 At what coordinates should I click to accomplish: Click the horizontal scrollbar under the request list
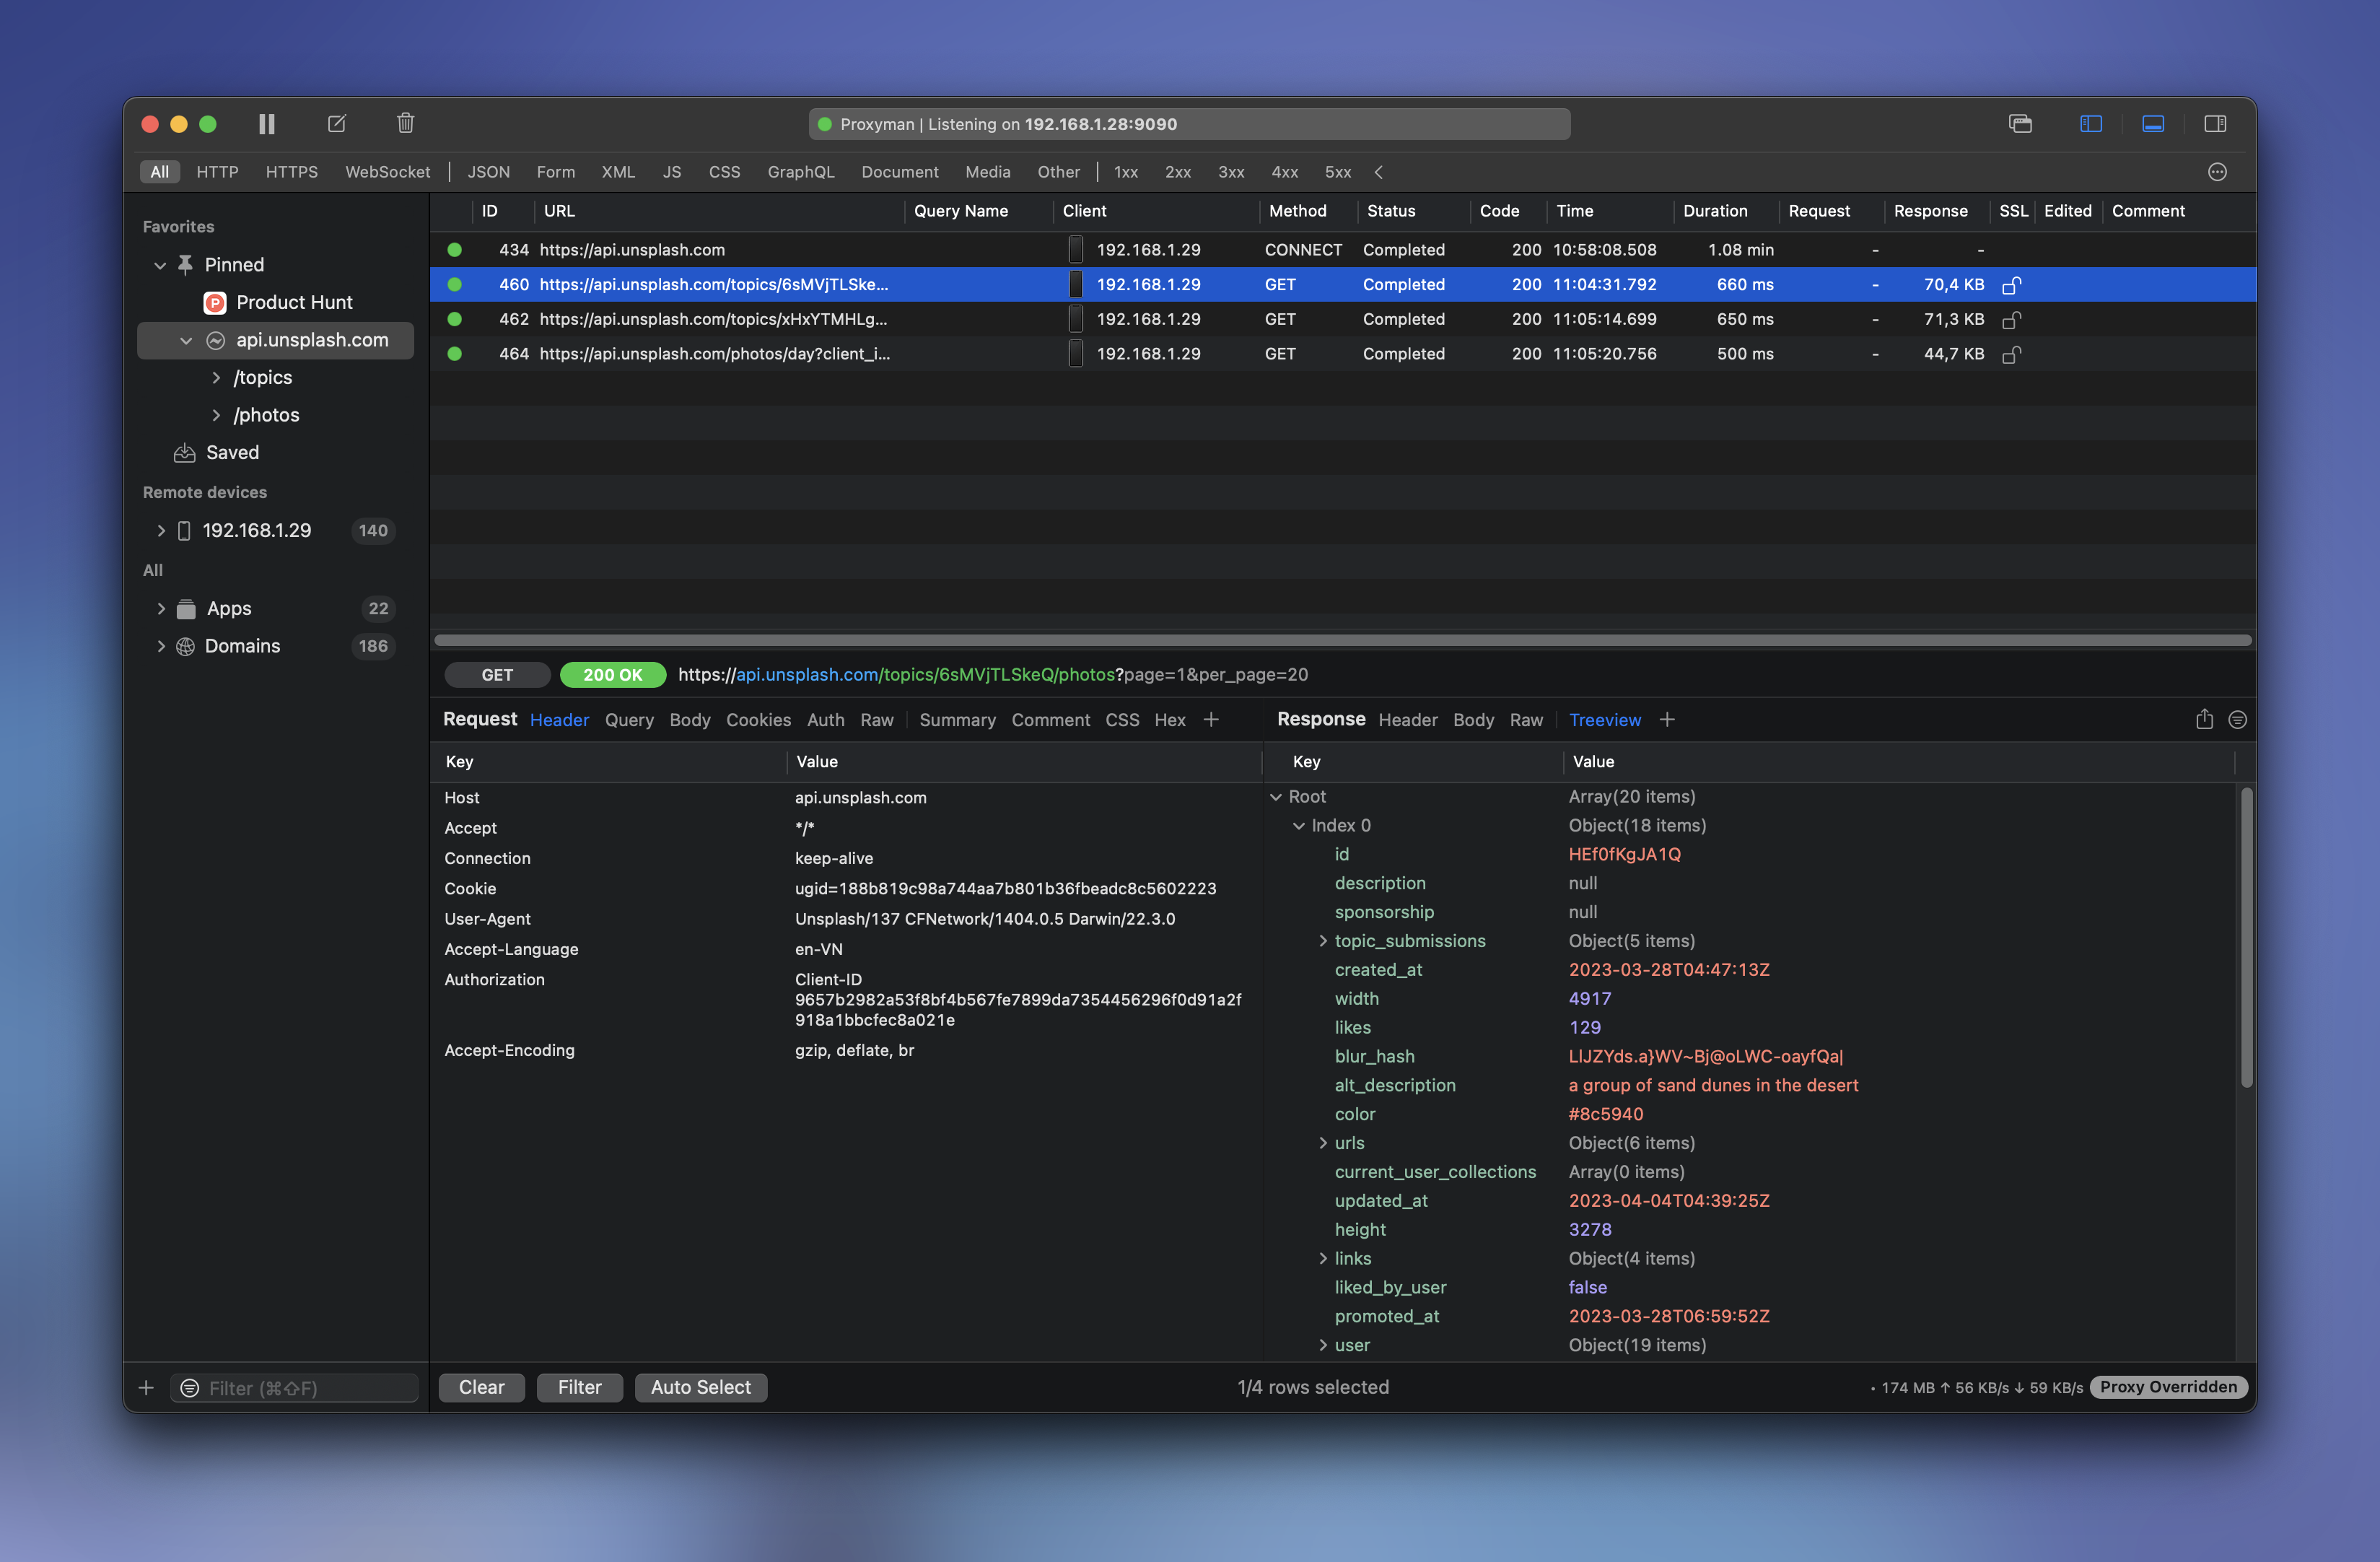click(x=1343, y=640)
